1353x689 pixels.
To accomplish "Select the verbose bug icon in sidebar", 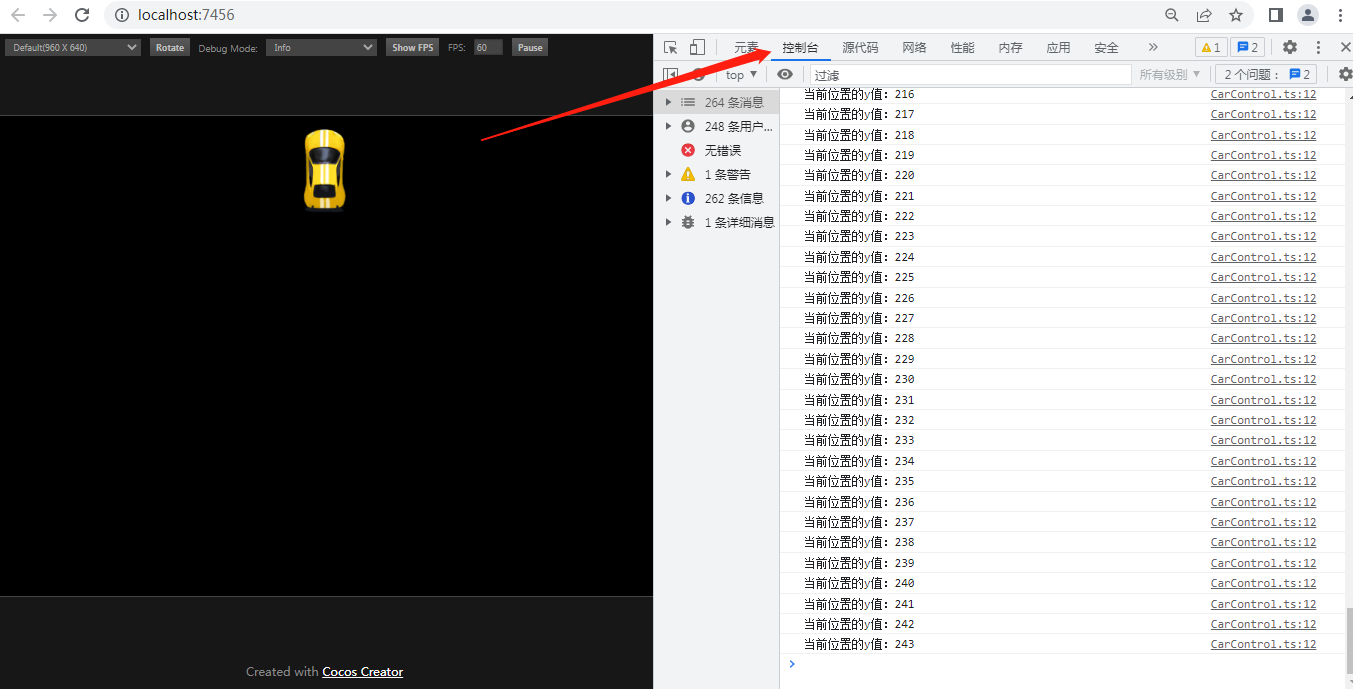I will coord(688,222).
